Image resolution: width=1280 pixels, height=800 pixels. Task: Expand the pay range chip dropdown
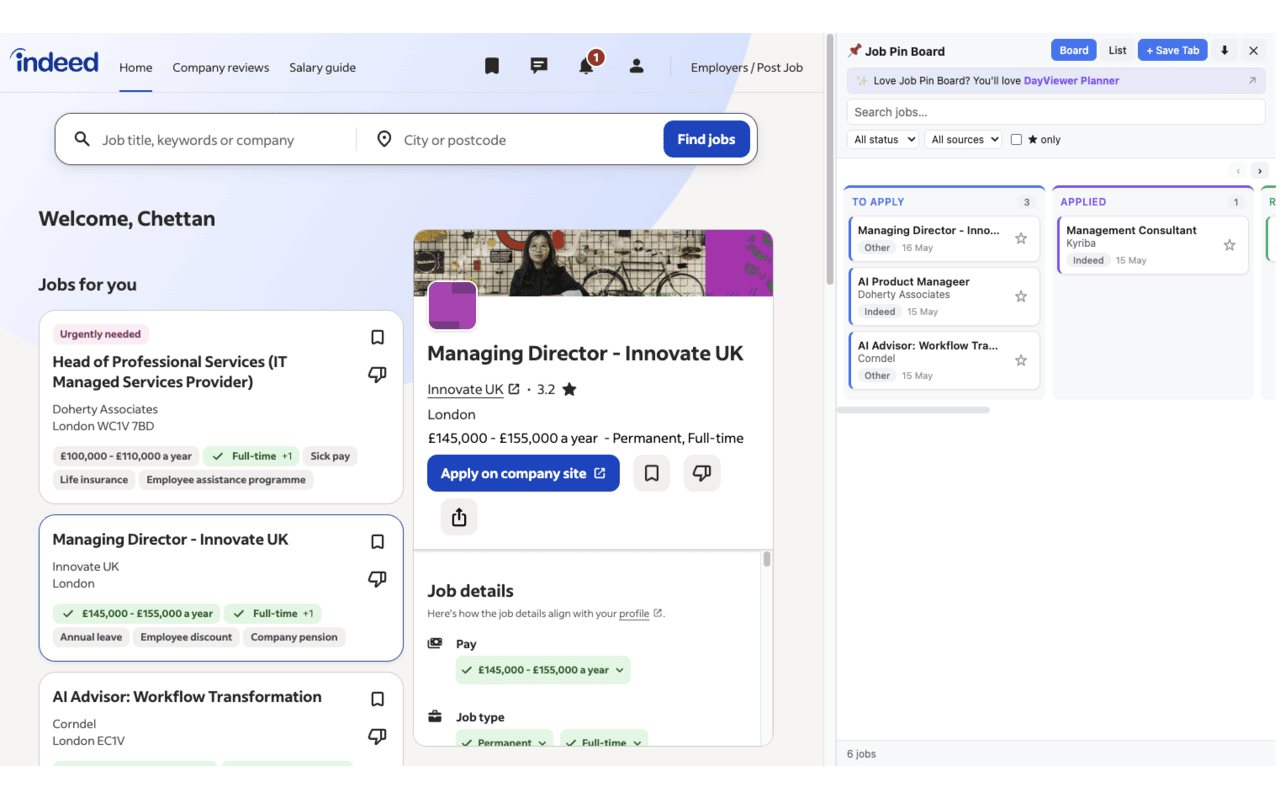pos(543,670)
